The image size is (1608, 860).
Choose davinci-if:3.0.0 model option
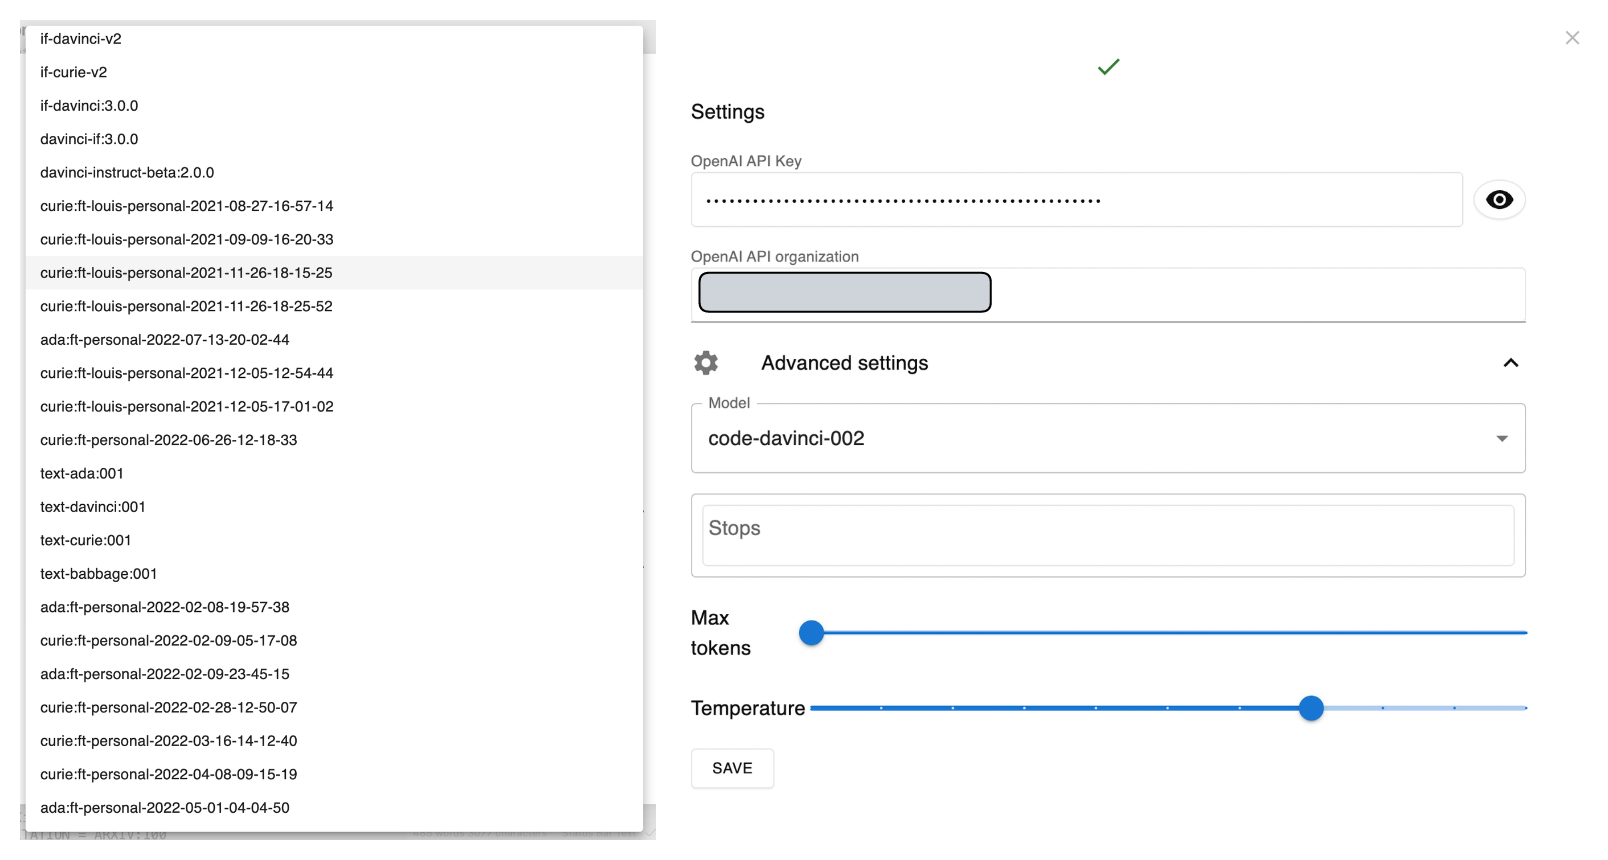tap(334, 139)
